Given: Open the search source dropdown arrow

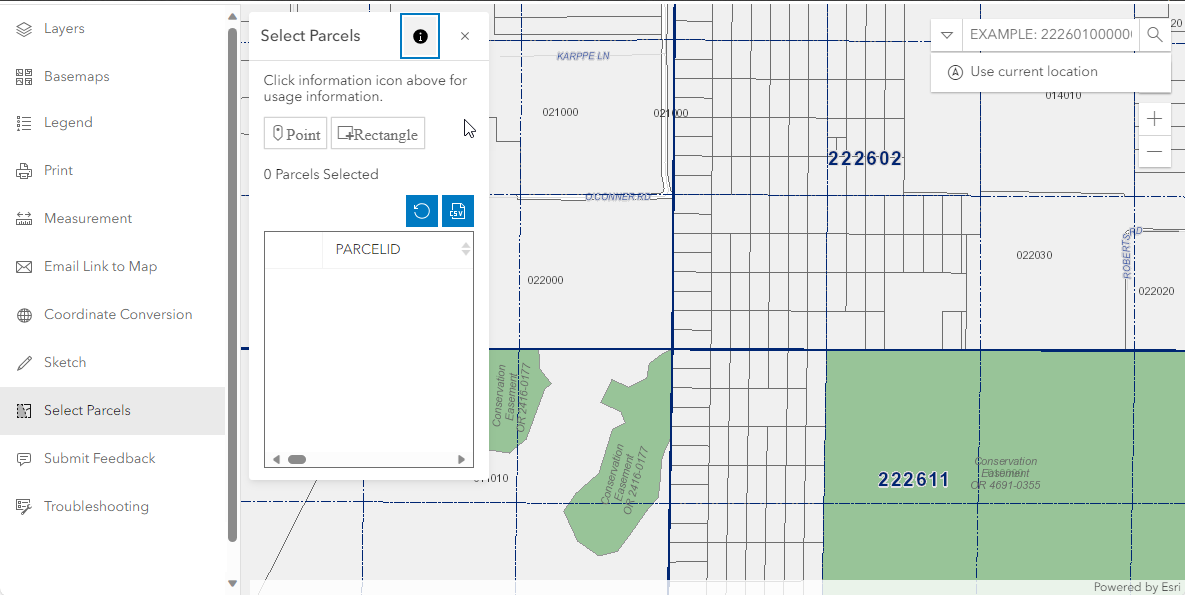Looking at the screenshot, I should click(x=945, y=34).
